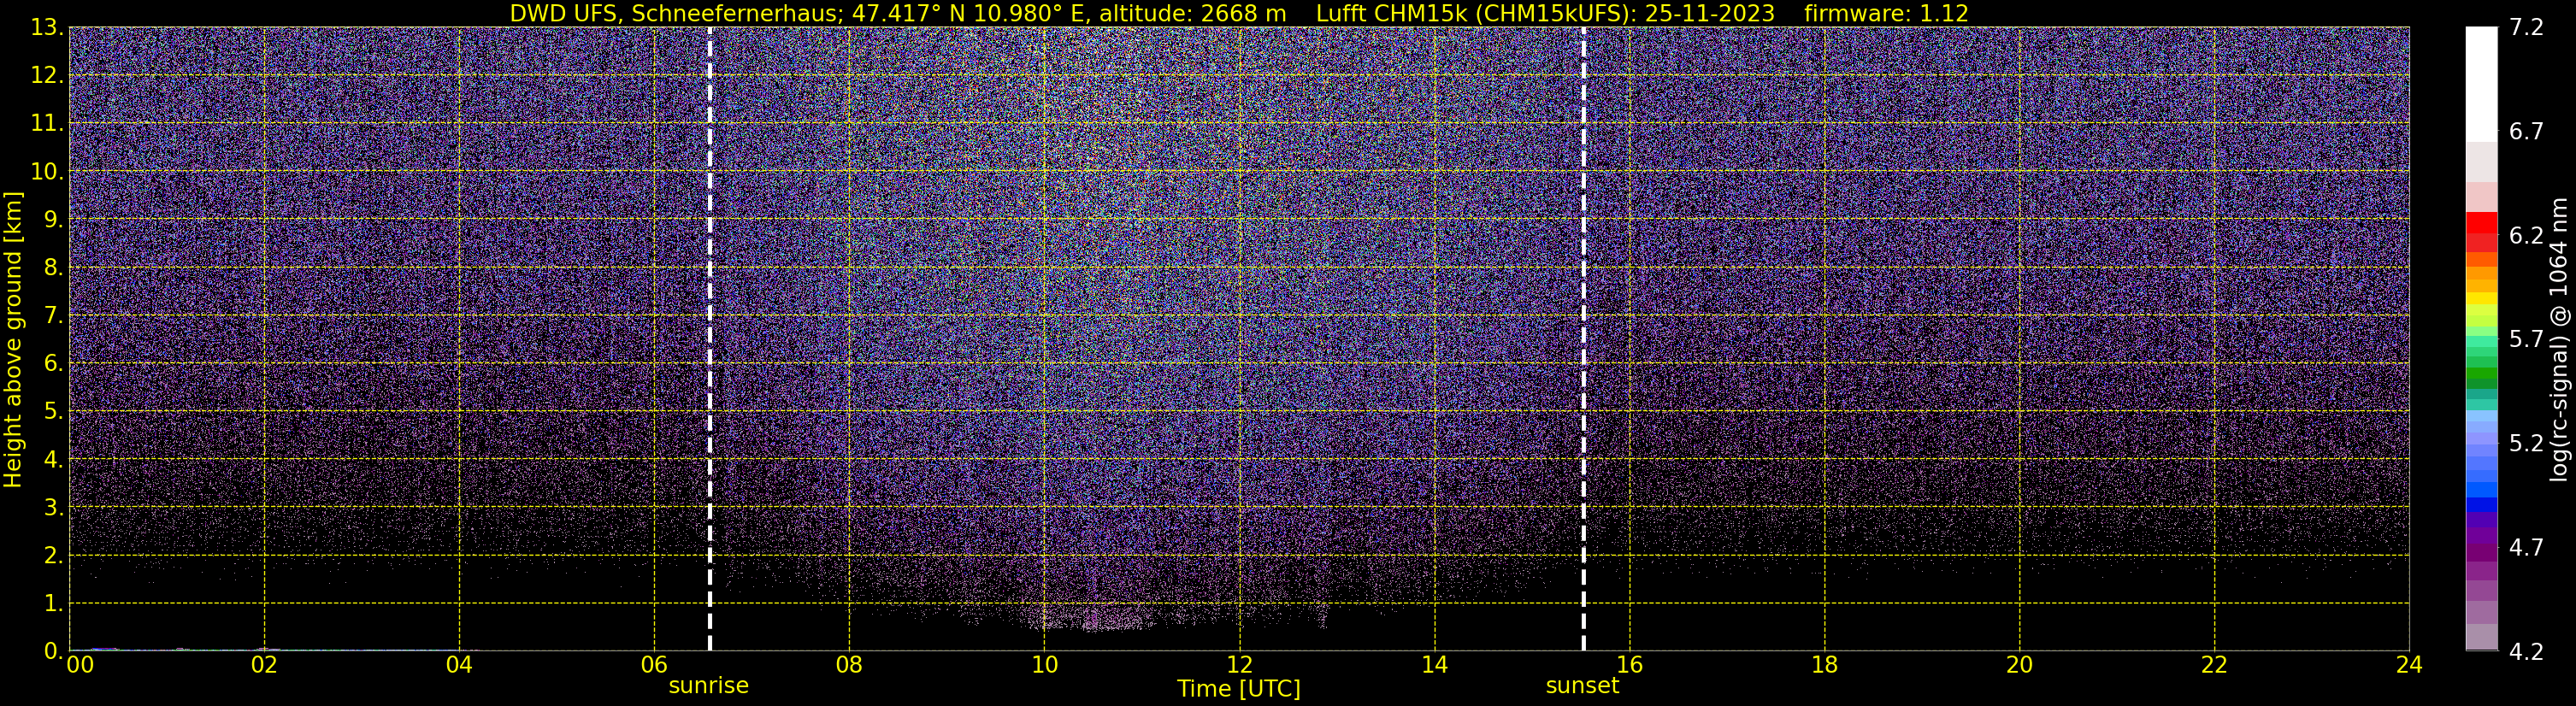The image size is (2576, 706).
Task: Click the colorbar value '4.7'
Action: click(x=2527, y=548)
